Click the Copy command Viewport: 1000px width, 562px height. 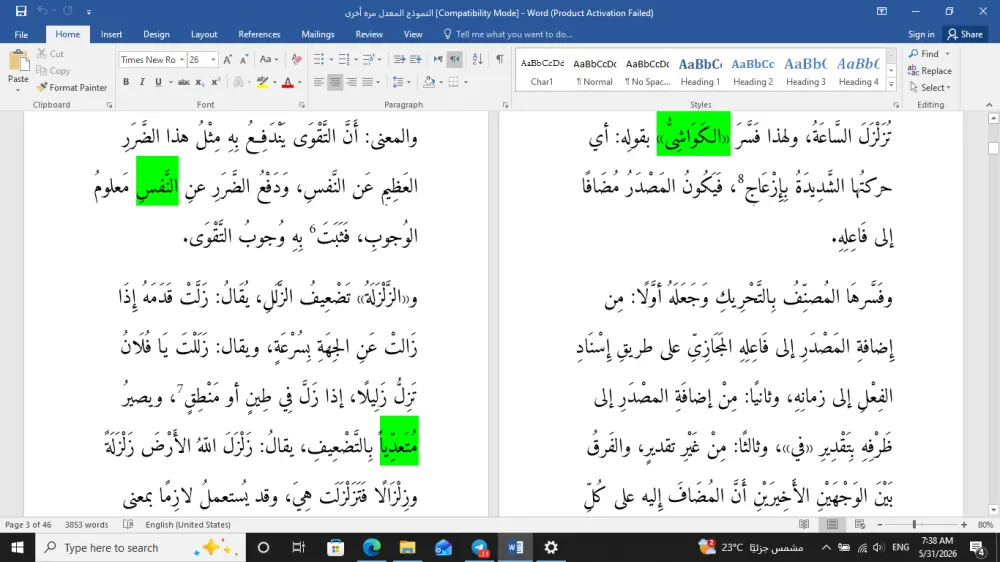(53, 71)
